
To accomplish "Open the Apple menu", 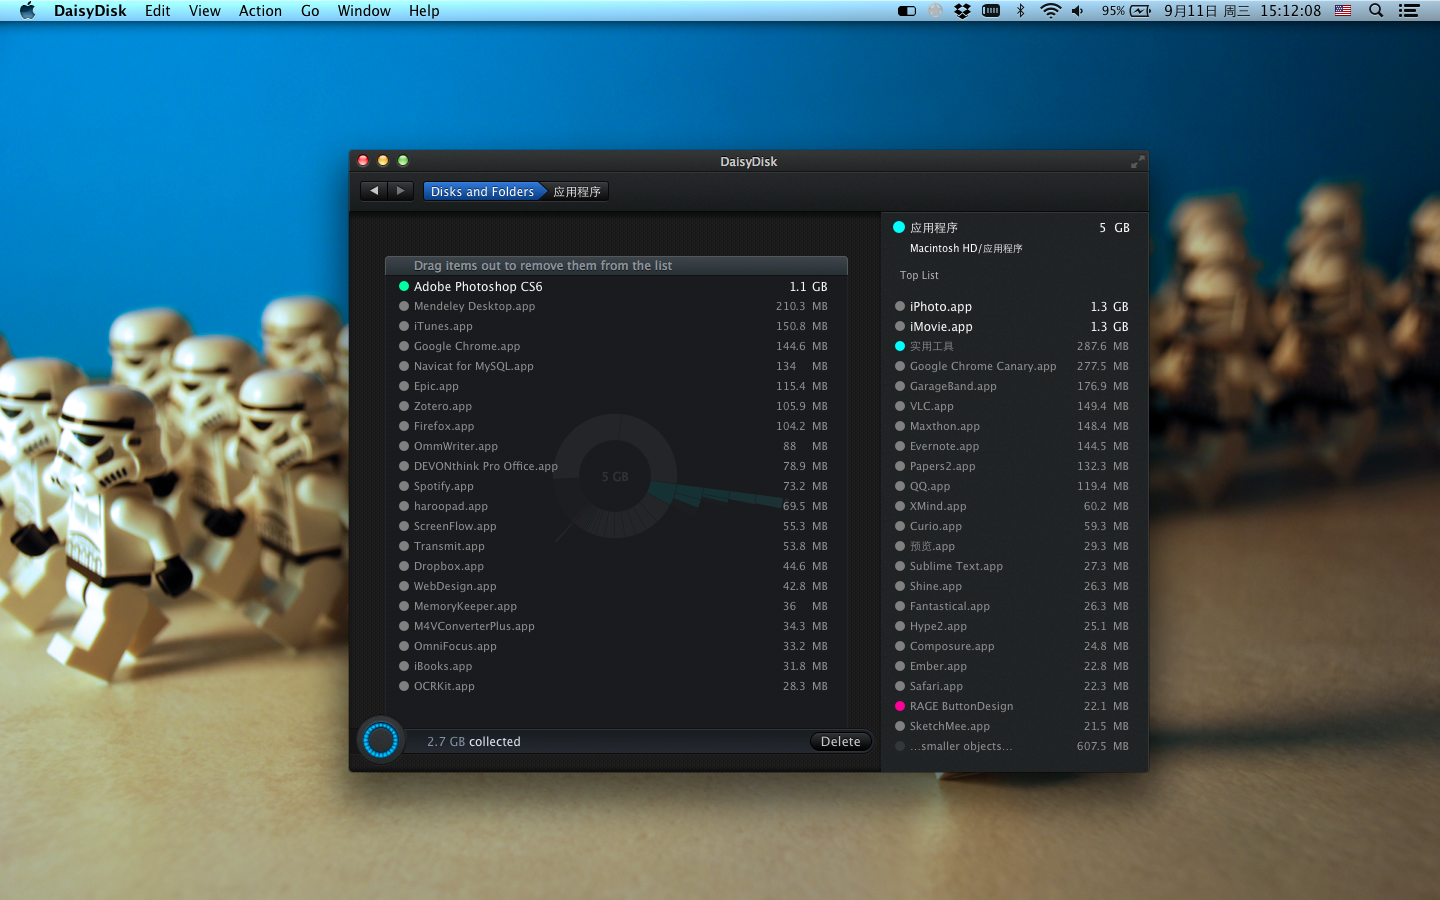I will coord(27,11).
